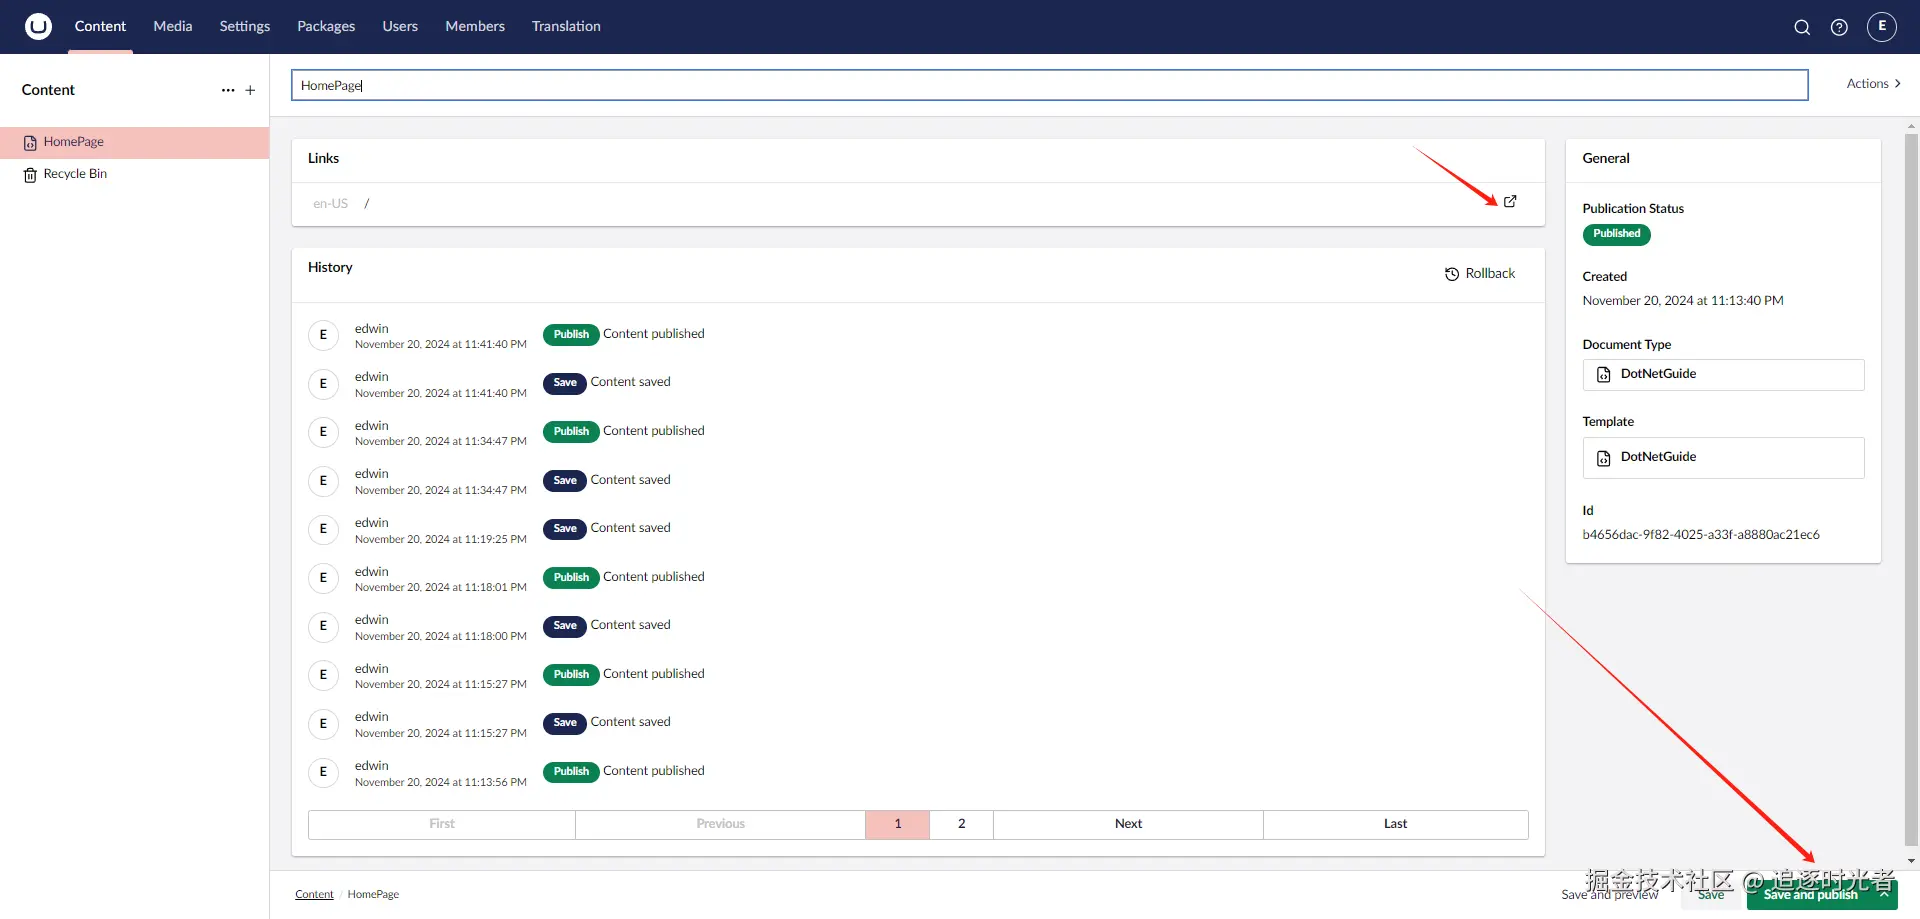Open the three-dots Content options menu
Viewport: 1920px width, 919px height.
pos(228,90)
